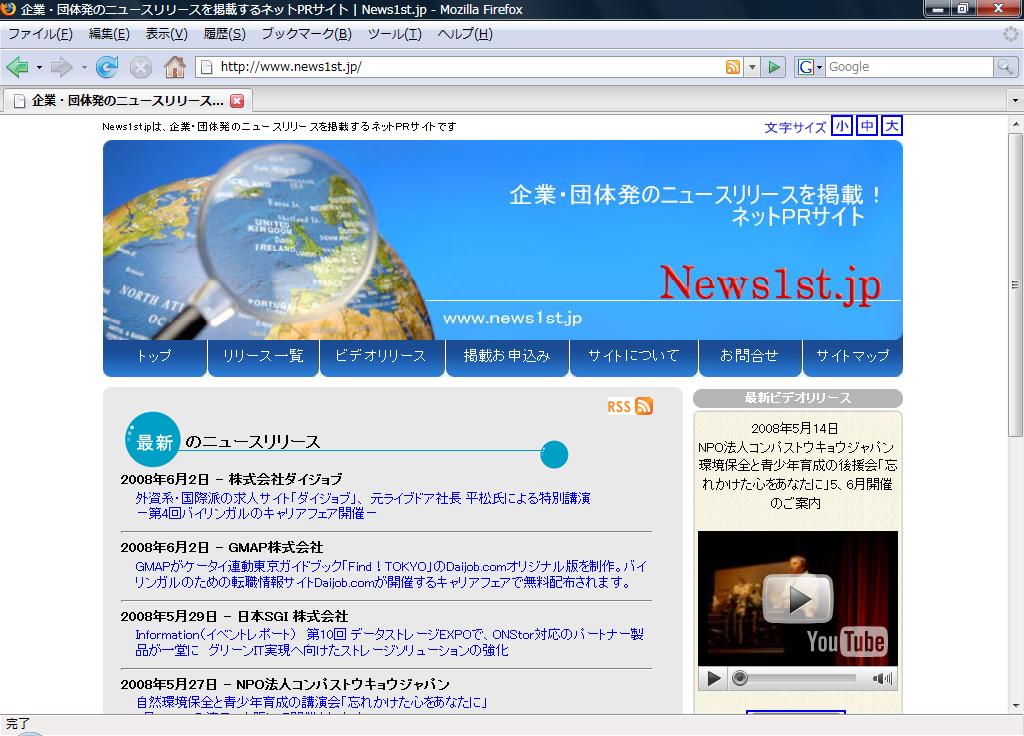Open the address bar history dropdown
Viewport: 1024px width, 736px height.
pos(752,67)
